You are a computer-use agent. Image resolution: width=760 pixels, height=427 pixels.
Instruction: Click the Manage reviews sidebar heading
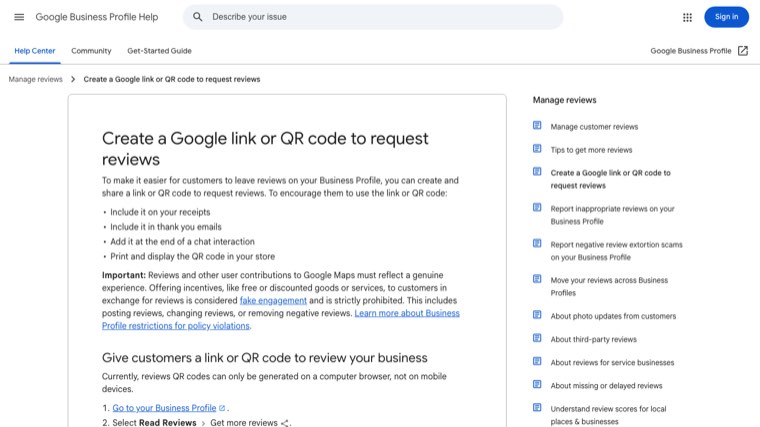point(565,100)
